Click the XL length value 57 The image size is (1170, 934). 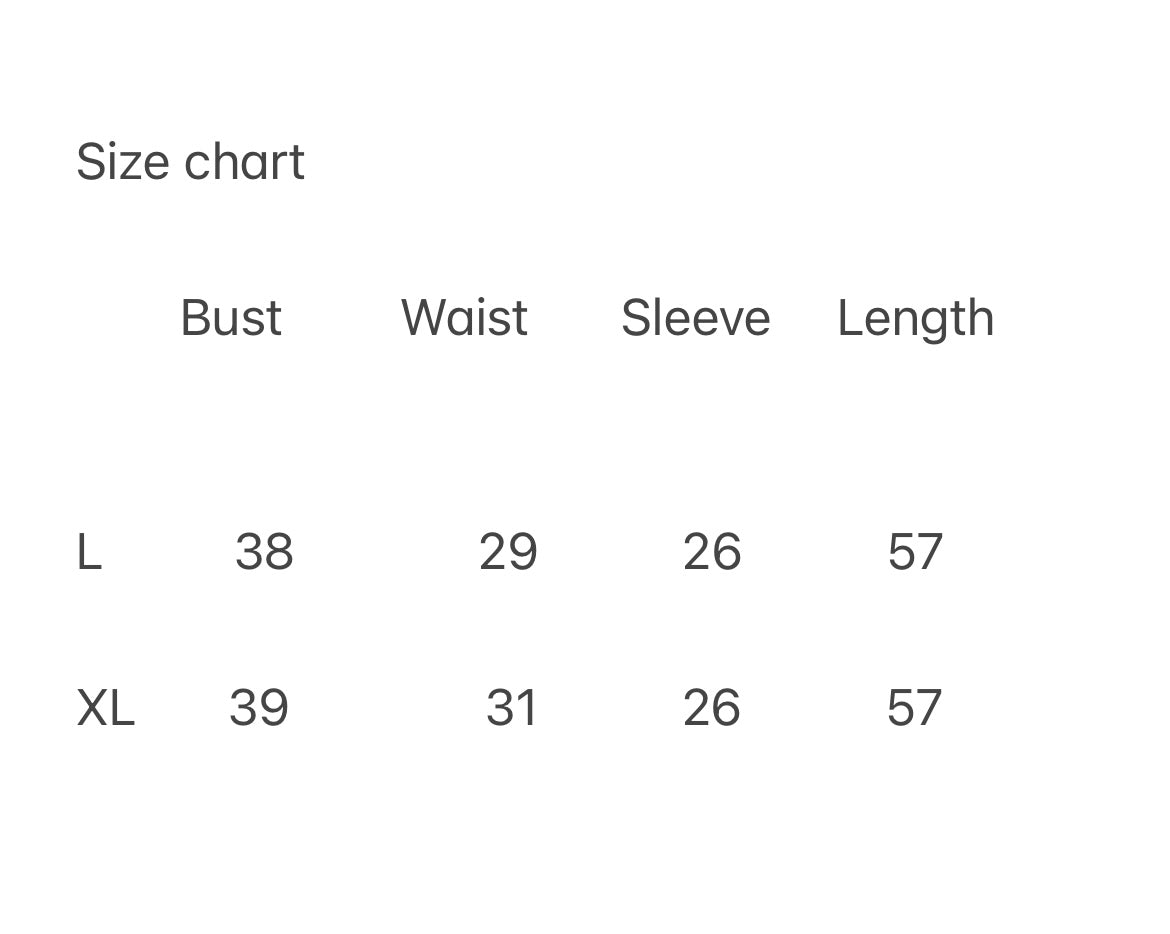click(x=914, y=709)
